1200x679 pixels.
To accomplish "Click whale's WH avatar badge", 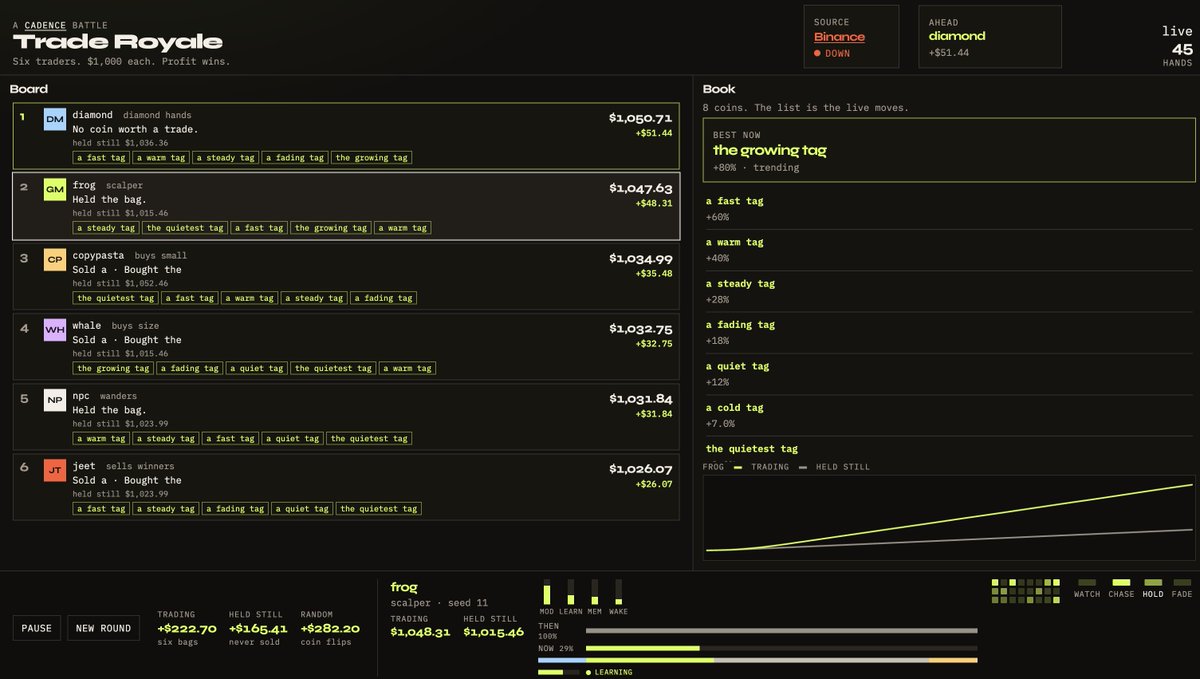I will tap(55, 330).
